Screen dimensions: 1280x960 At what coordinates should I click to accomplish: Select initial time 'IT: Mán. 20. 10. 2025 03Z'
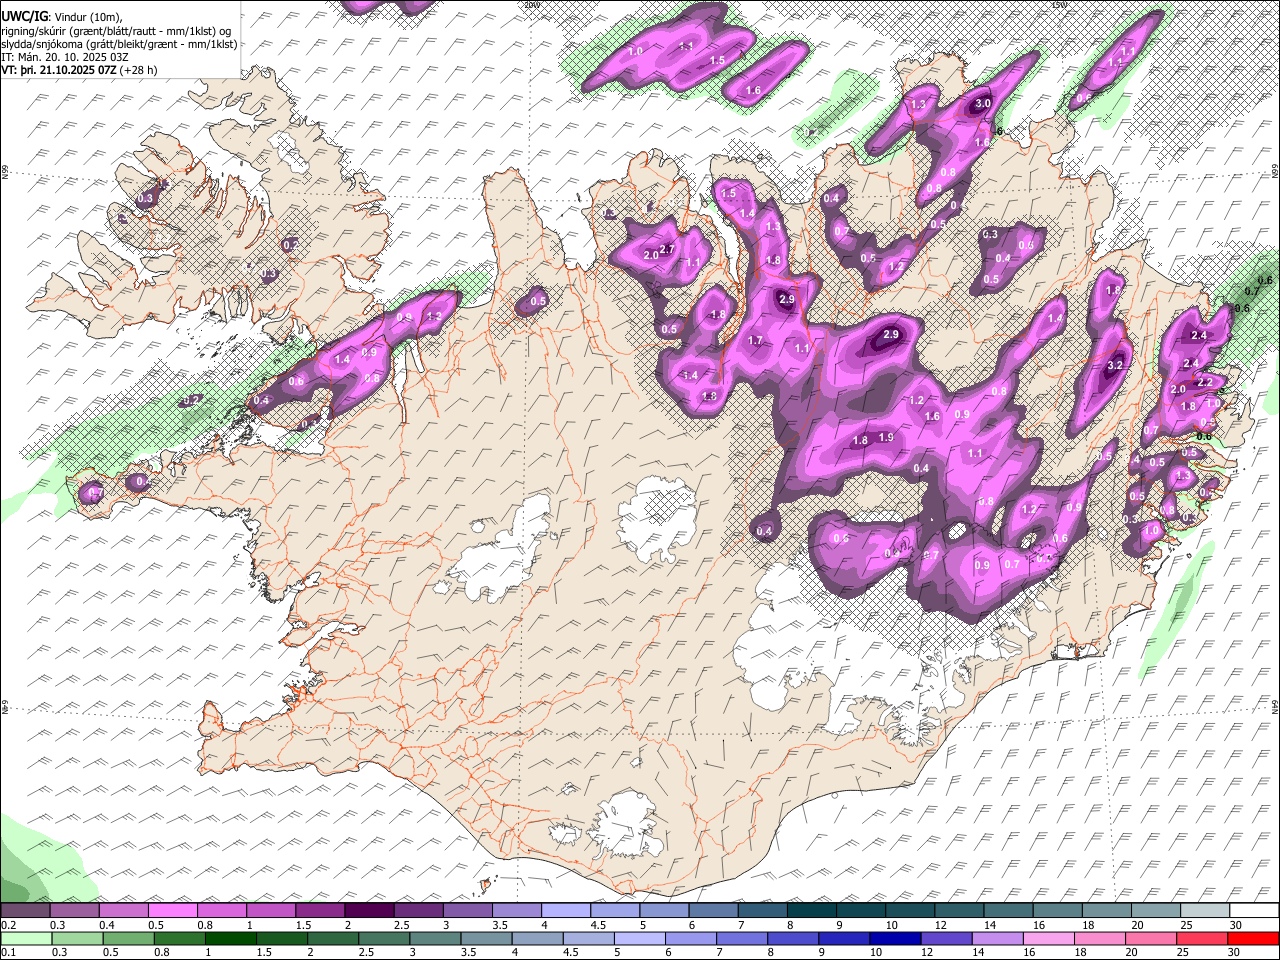[x=65, y=57]
